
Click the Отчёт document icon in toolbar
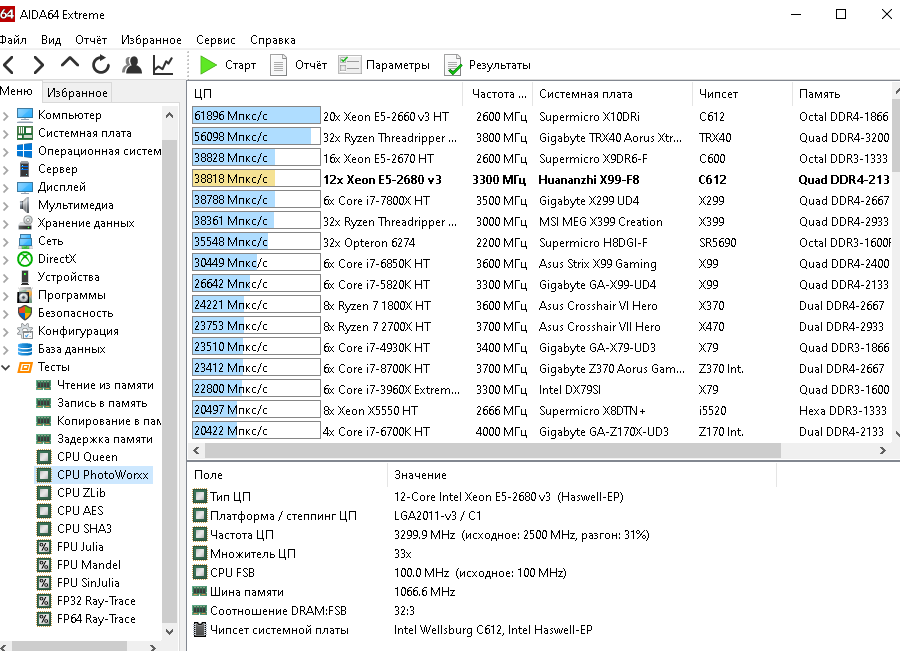click(278, 65)
